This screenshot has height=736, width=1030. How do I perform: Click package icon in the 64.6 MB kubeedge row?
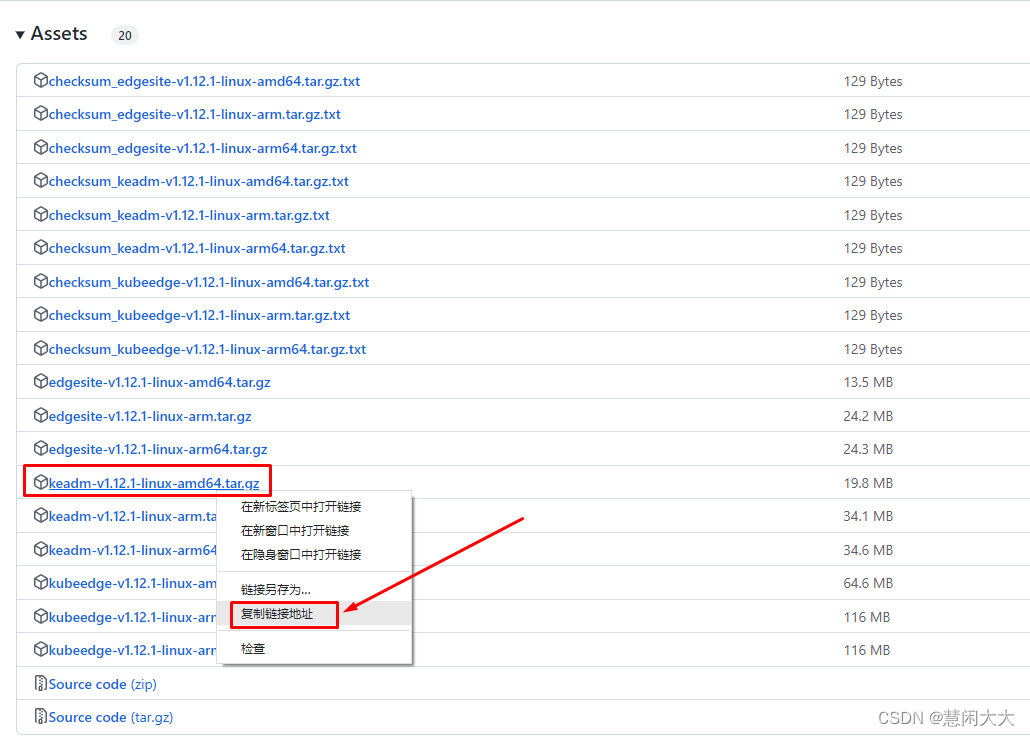tap(41, 582)
